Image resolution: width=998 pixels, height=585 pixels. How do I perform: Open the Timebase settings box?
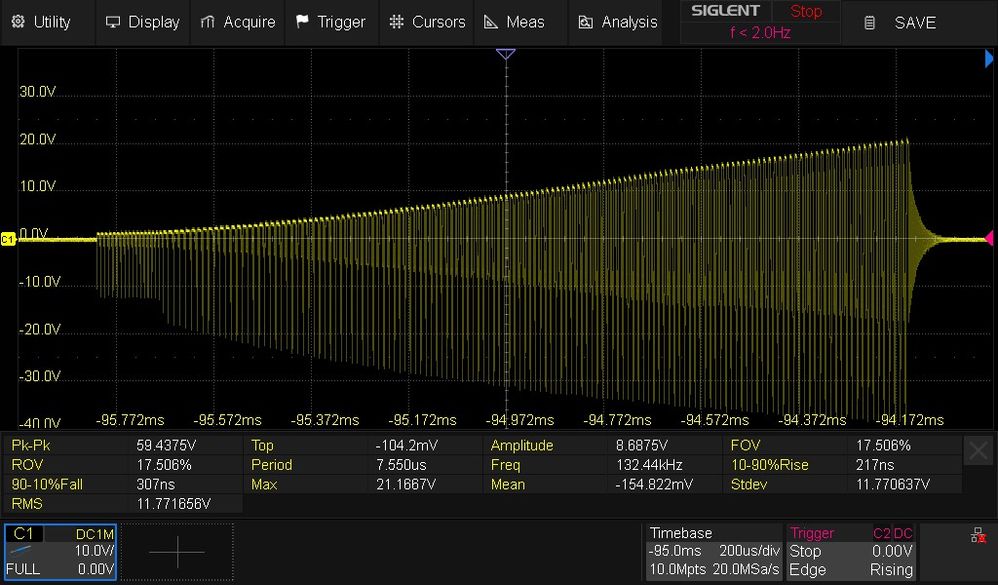pos(714,552)
